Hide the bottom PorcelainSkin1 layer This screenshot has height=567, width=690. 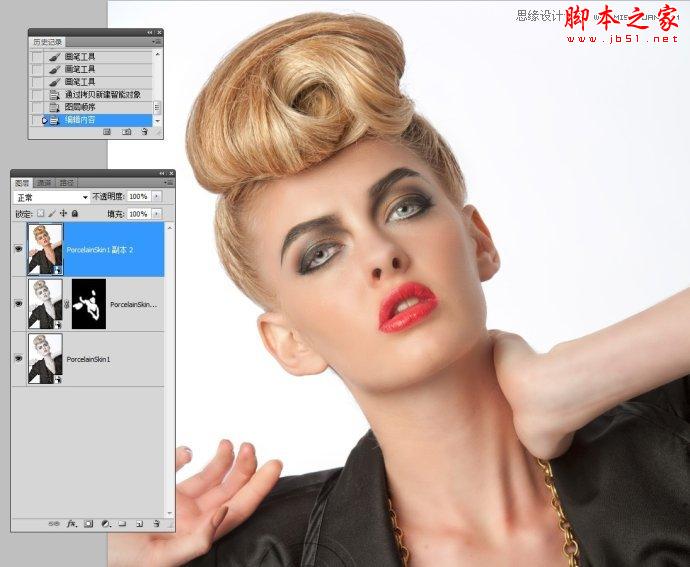click(x=18, y=359)
